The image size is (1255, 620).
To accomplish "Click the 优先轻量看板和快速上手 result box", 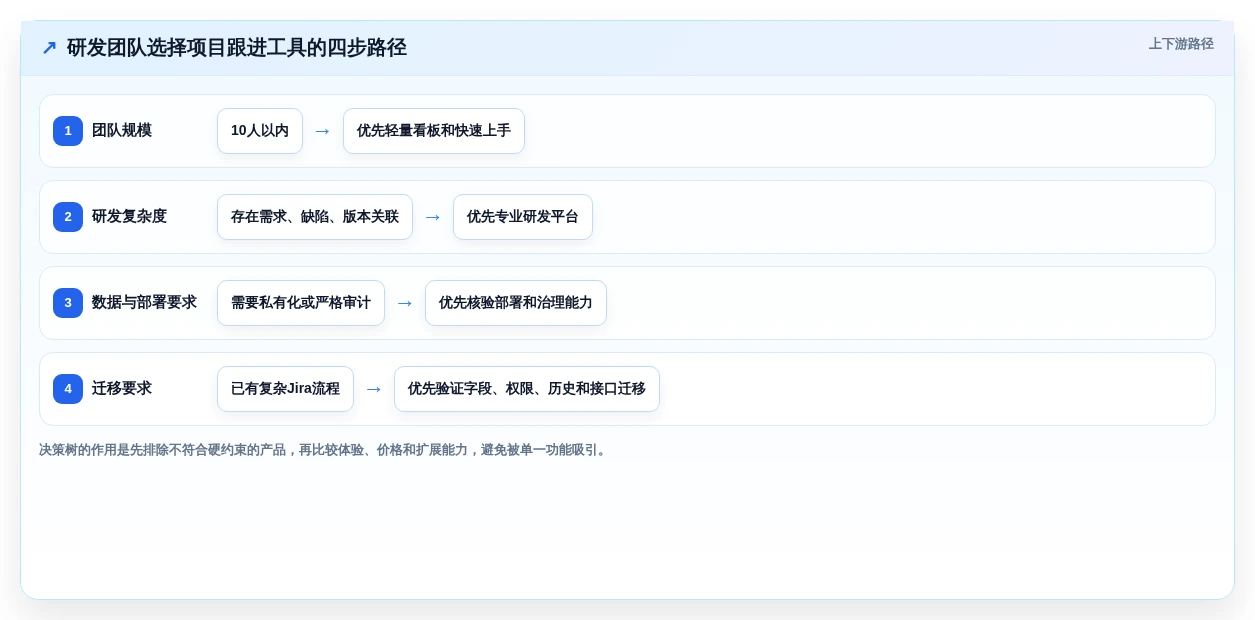I will point(434,131).
